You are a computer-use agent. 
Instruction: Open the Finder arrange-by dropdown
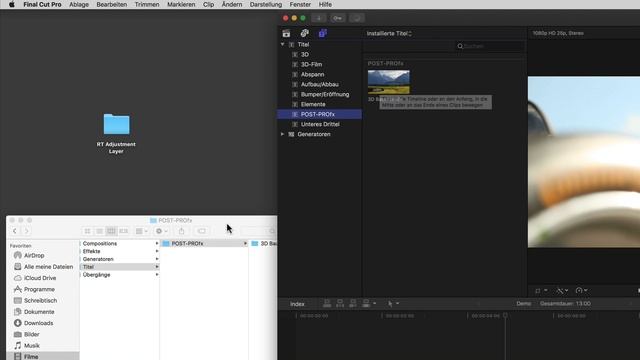(141, 231)
